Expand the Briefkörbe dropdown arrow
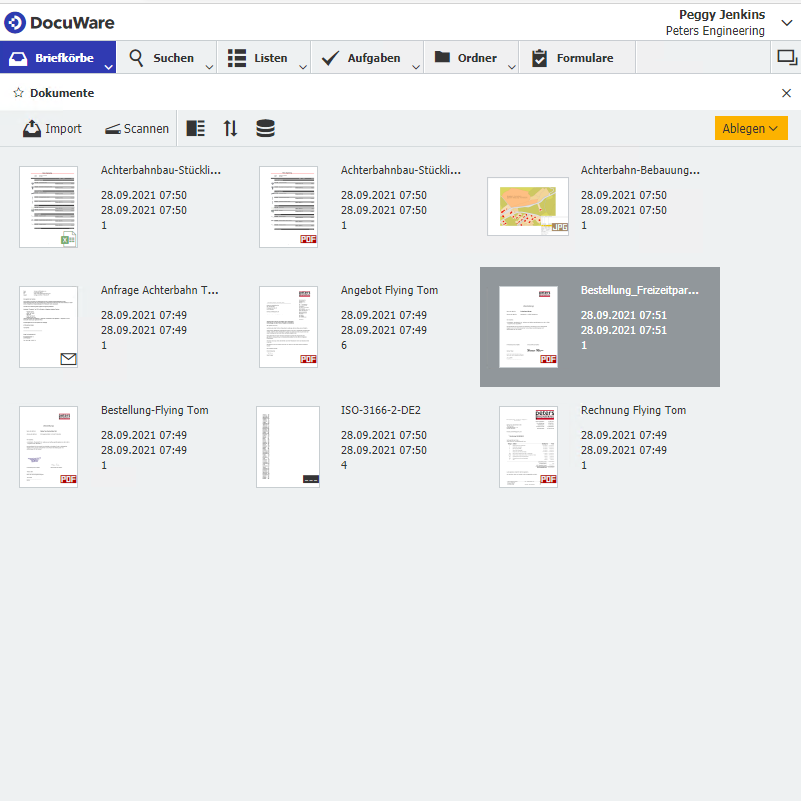 click(x=108, y=67)
